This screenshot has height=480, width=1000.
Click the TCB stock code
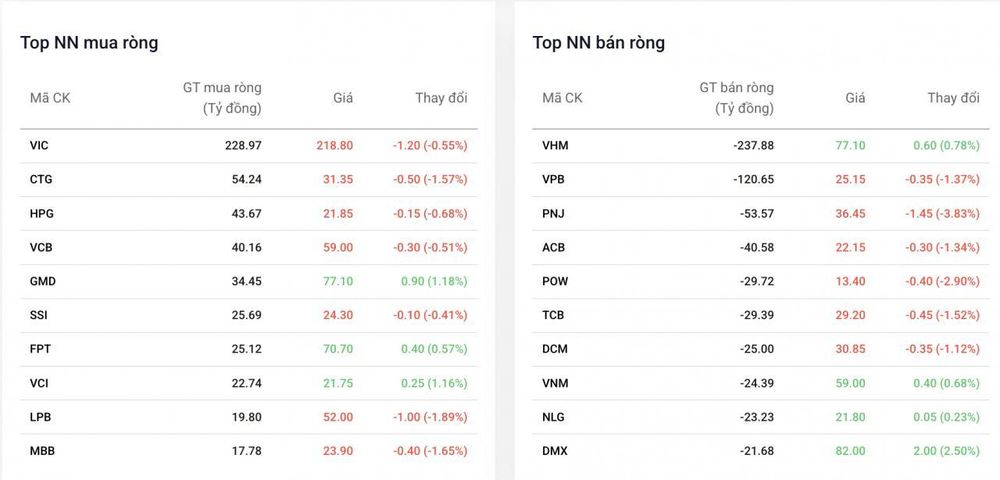point(553,315)
